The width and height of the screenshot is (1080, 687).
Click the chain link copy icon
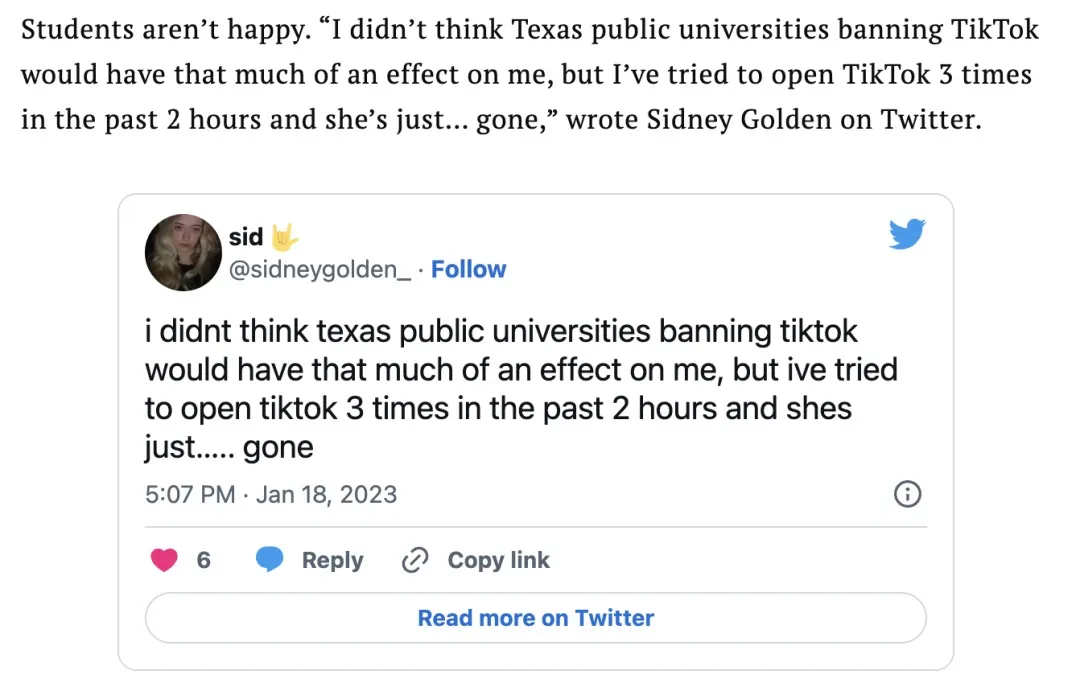coord(414,560)
